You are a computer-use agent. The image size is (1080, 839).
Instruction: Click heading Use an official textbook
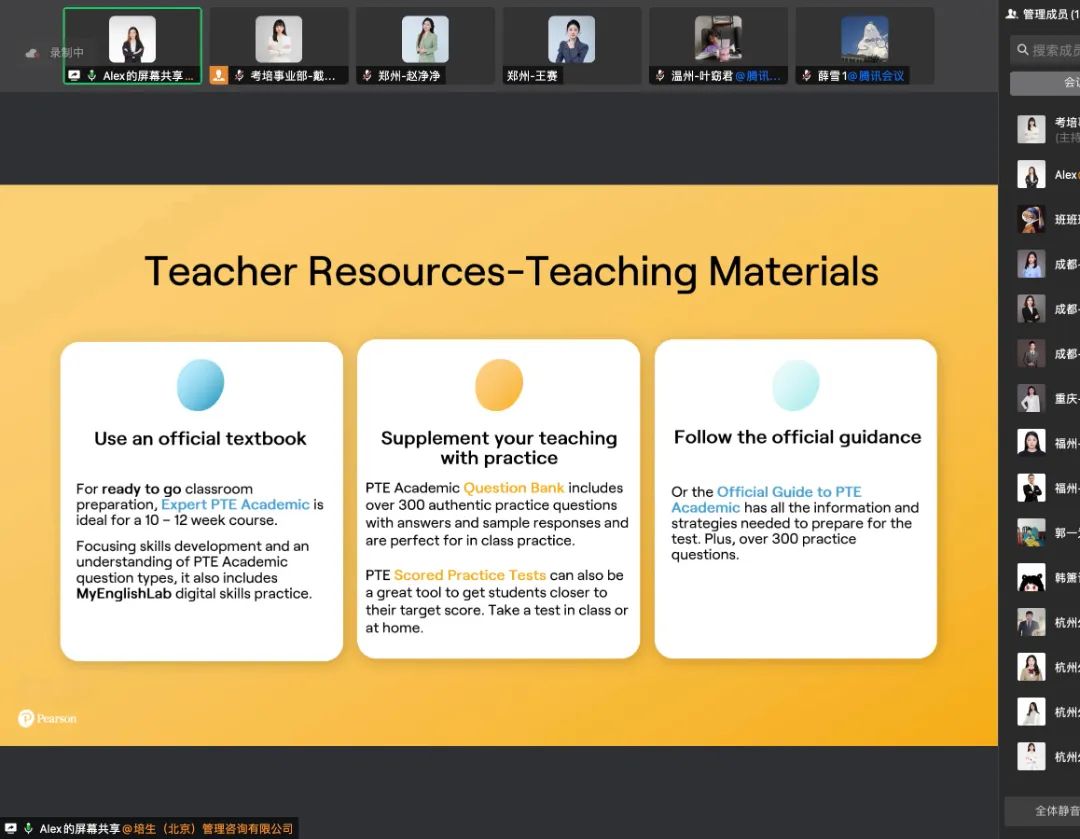(200, 439)
